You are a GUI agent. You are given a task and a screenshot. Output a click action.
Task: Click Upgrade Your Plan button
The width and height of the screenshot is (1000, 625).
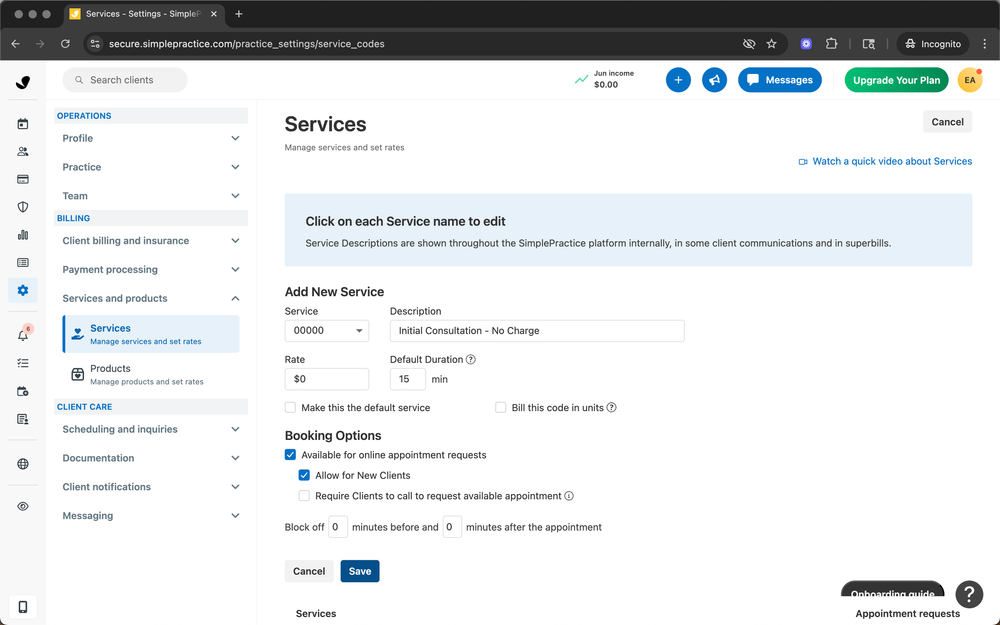[x=896, y=80]
